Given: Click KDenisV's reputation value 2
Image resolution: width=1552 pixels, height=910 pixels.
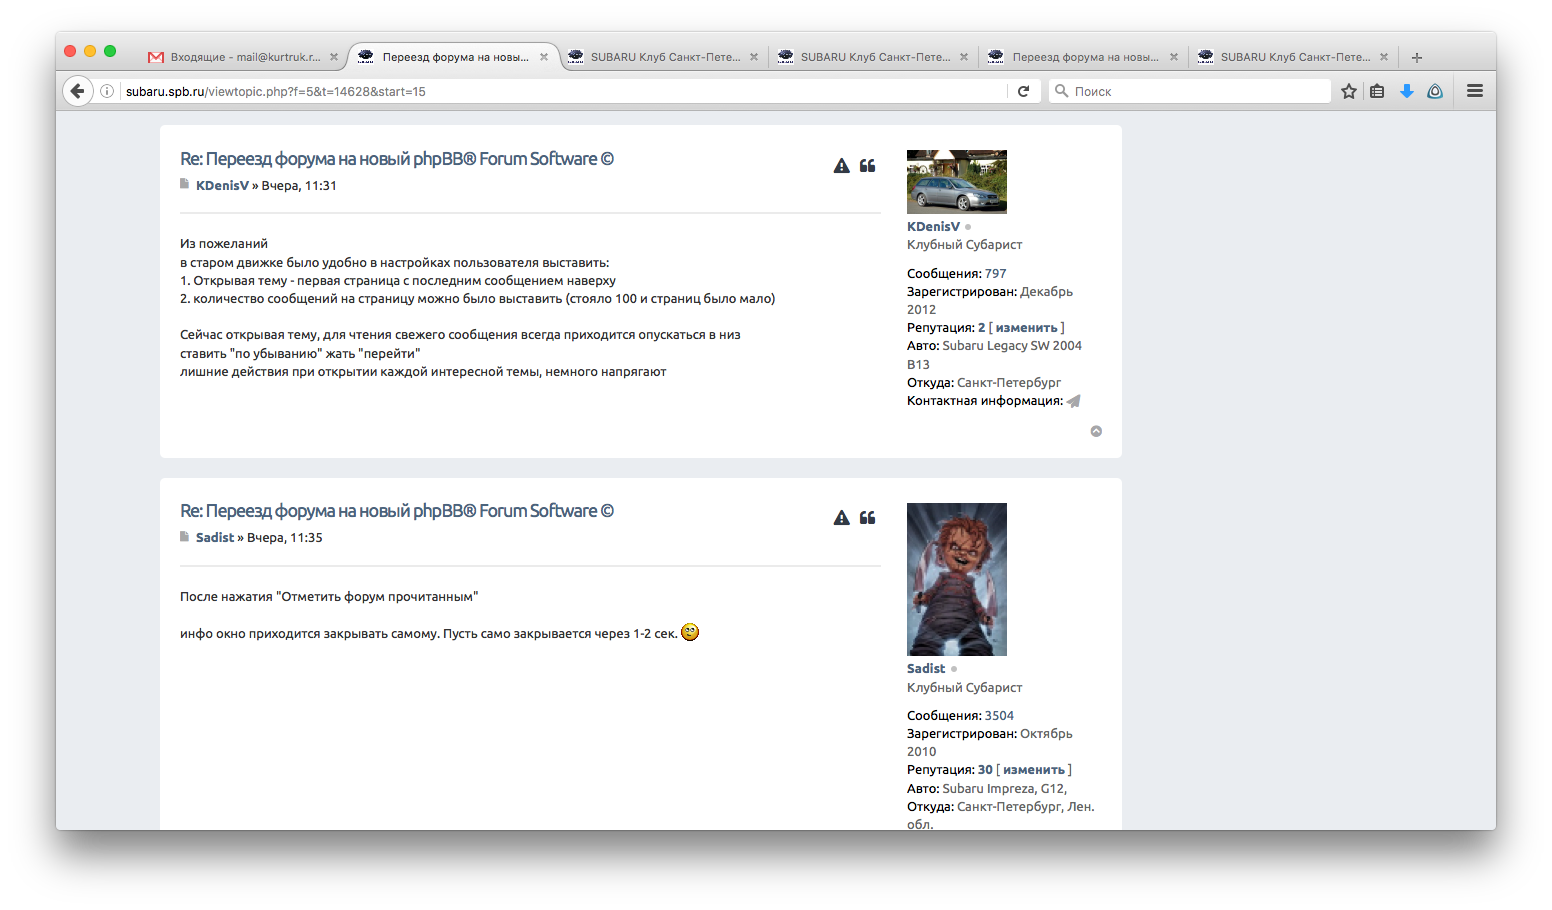Looking at the screenshot, I should click(982, 328).
